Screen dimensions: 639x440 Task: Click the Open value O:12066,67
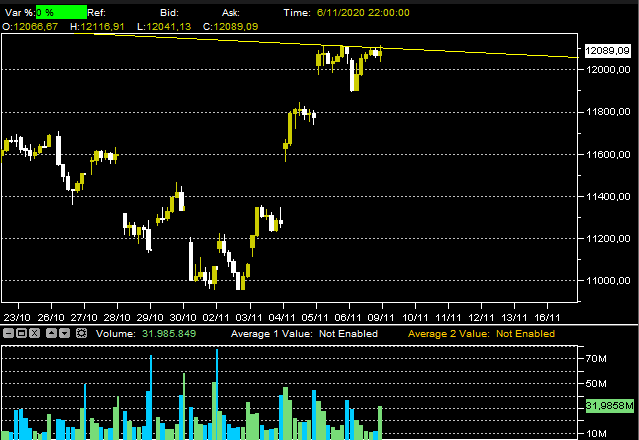[30, 27]
